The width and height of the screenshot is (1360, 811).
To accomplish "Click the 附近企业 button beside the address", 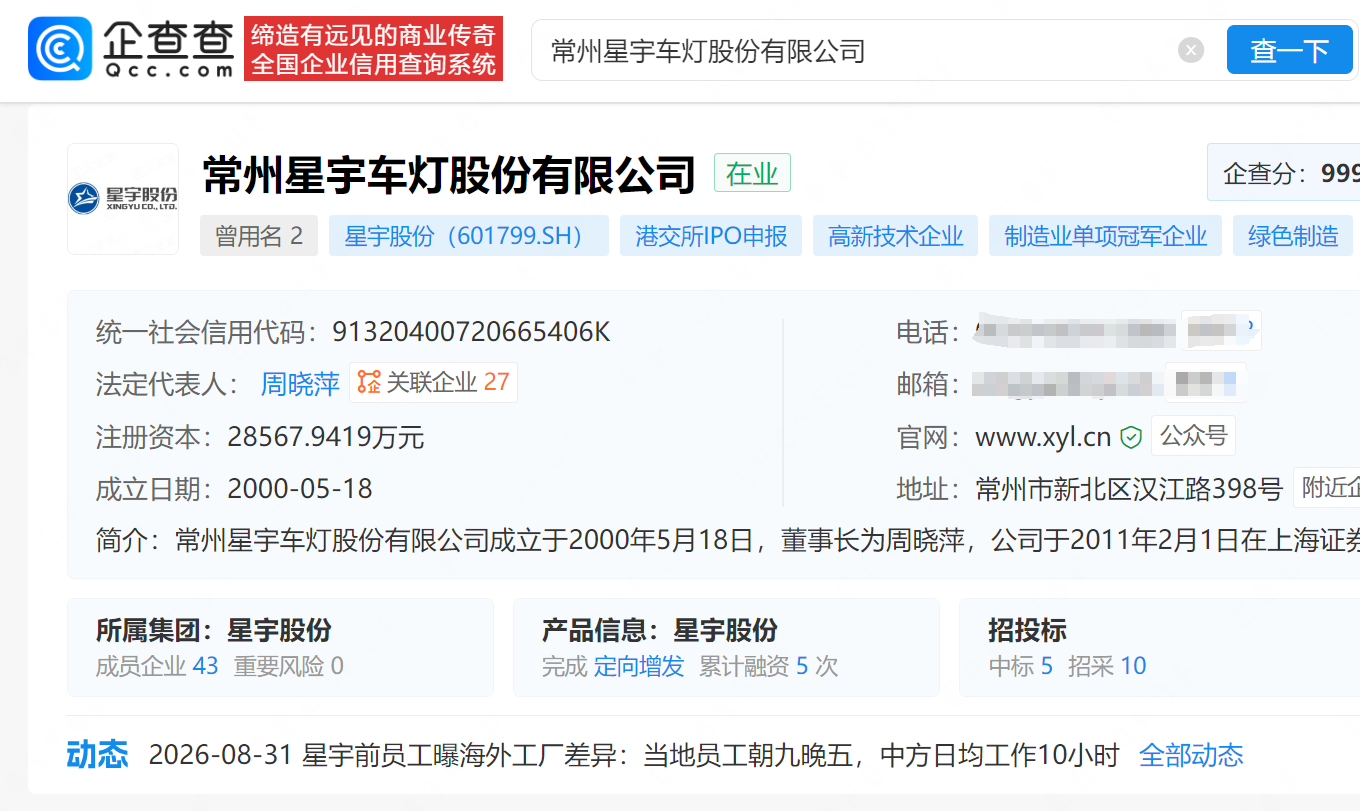I will 1326,488.
